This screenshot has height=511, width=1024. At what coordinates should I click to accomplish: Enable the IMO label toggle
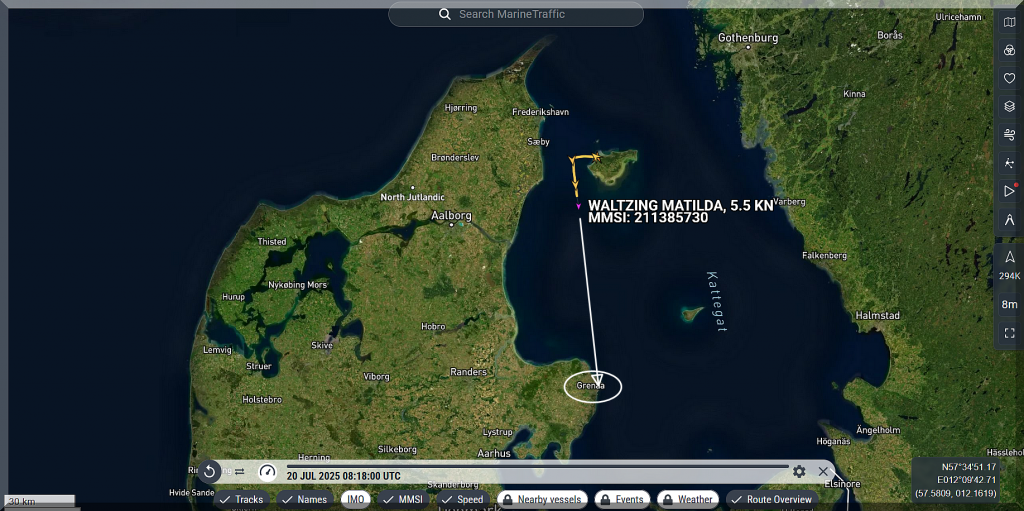[355, 499]
